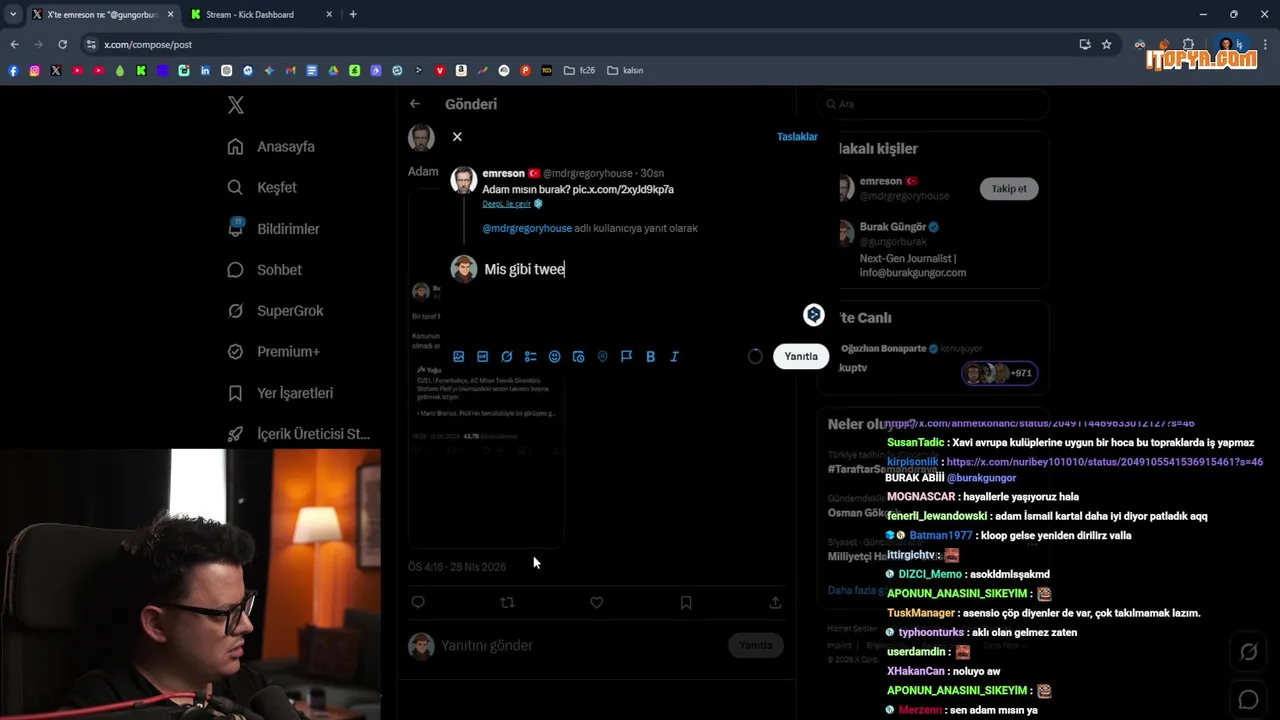
Task: Open the schedule post option
Action: pos(579,356)
